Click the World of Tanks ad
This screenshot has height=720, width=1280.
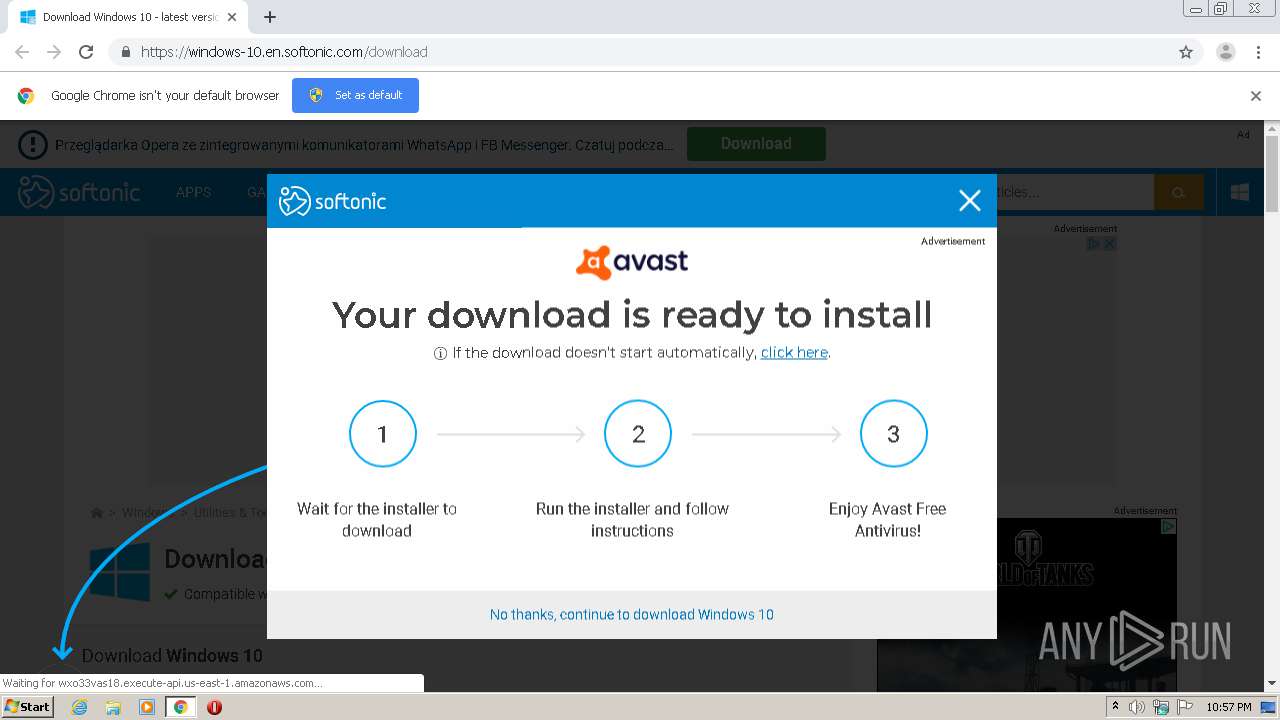[x=1027, y=604]
